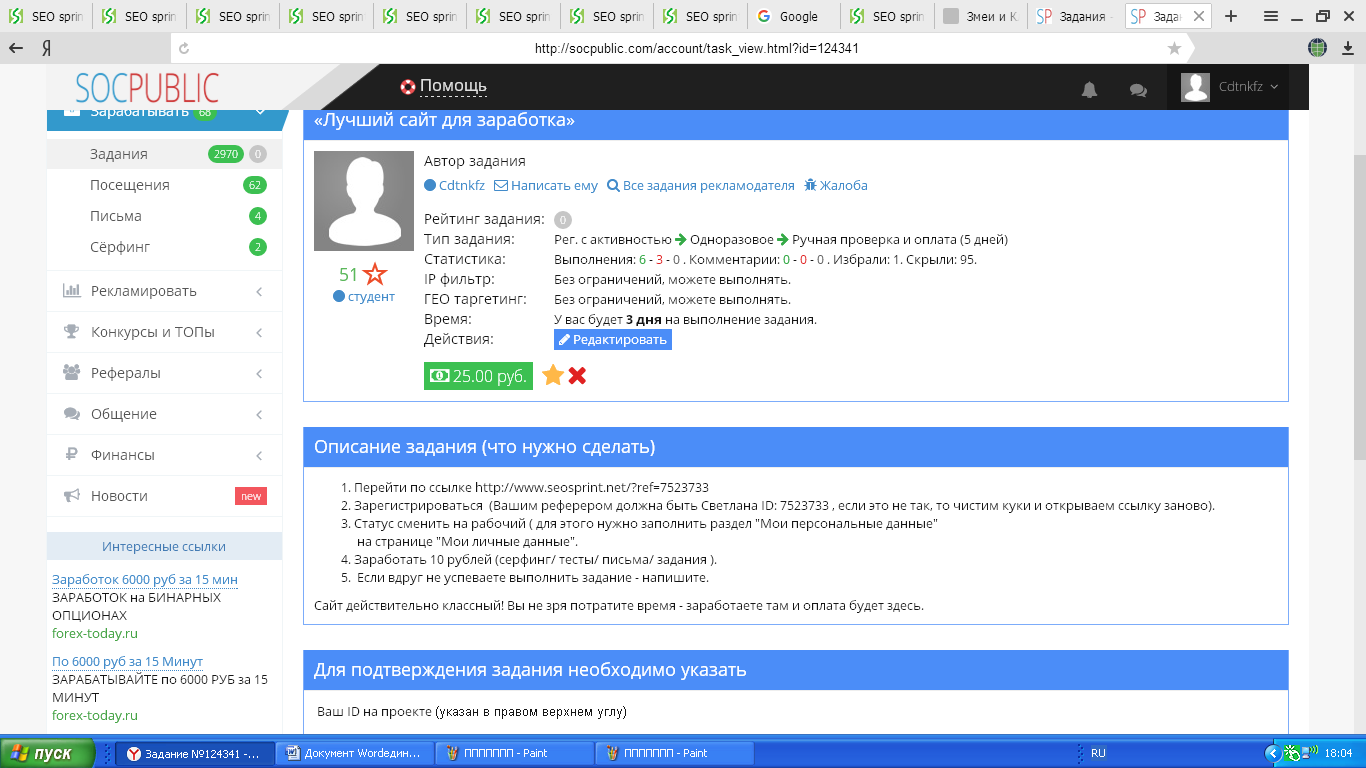
Task: Reload the page with the refresh icon
Action: click(x=183, y=48)
